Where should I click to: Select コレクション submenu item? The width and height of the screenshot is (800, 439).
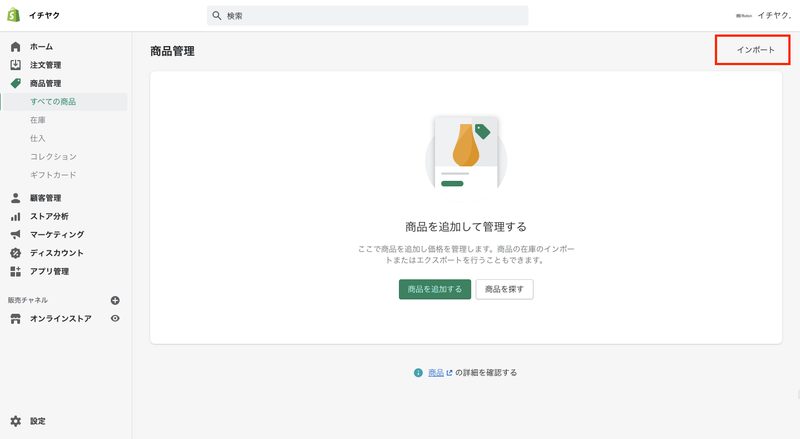53,157
